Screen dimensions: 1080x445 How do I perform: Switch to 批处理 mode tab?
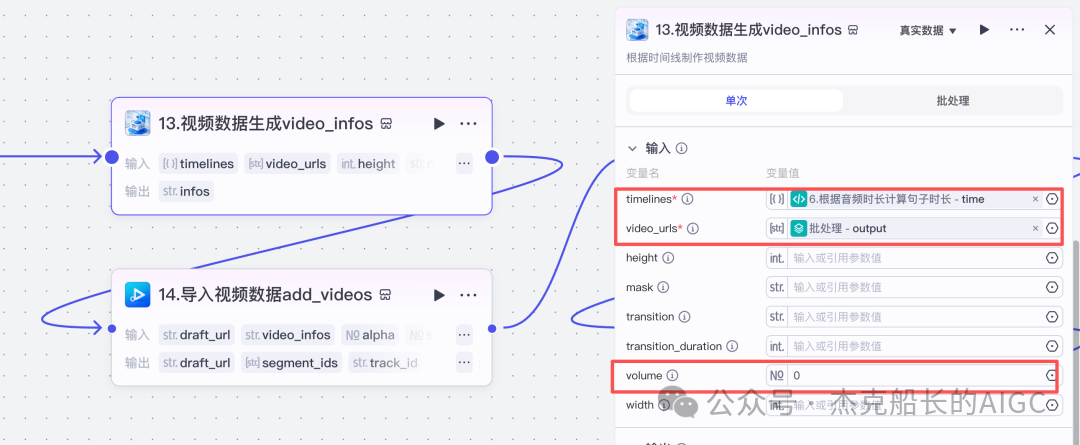tap(953, 101)
